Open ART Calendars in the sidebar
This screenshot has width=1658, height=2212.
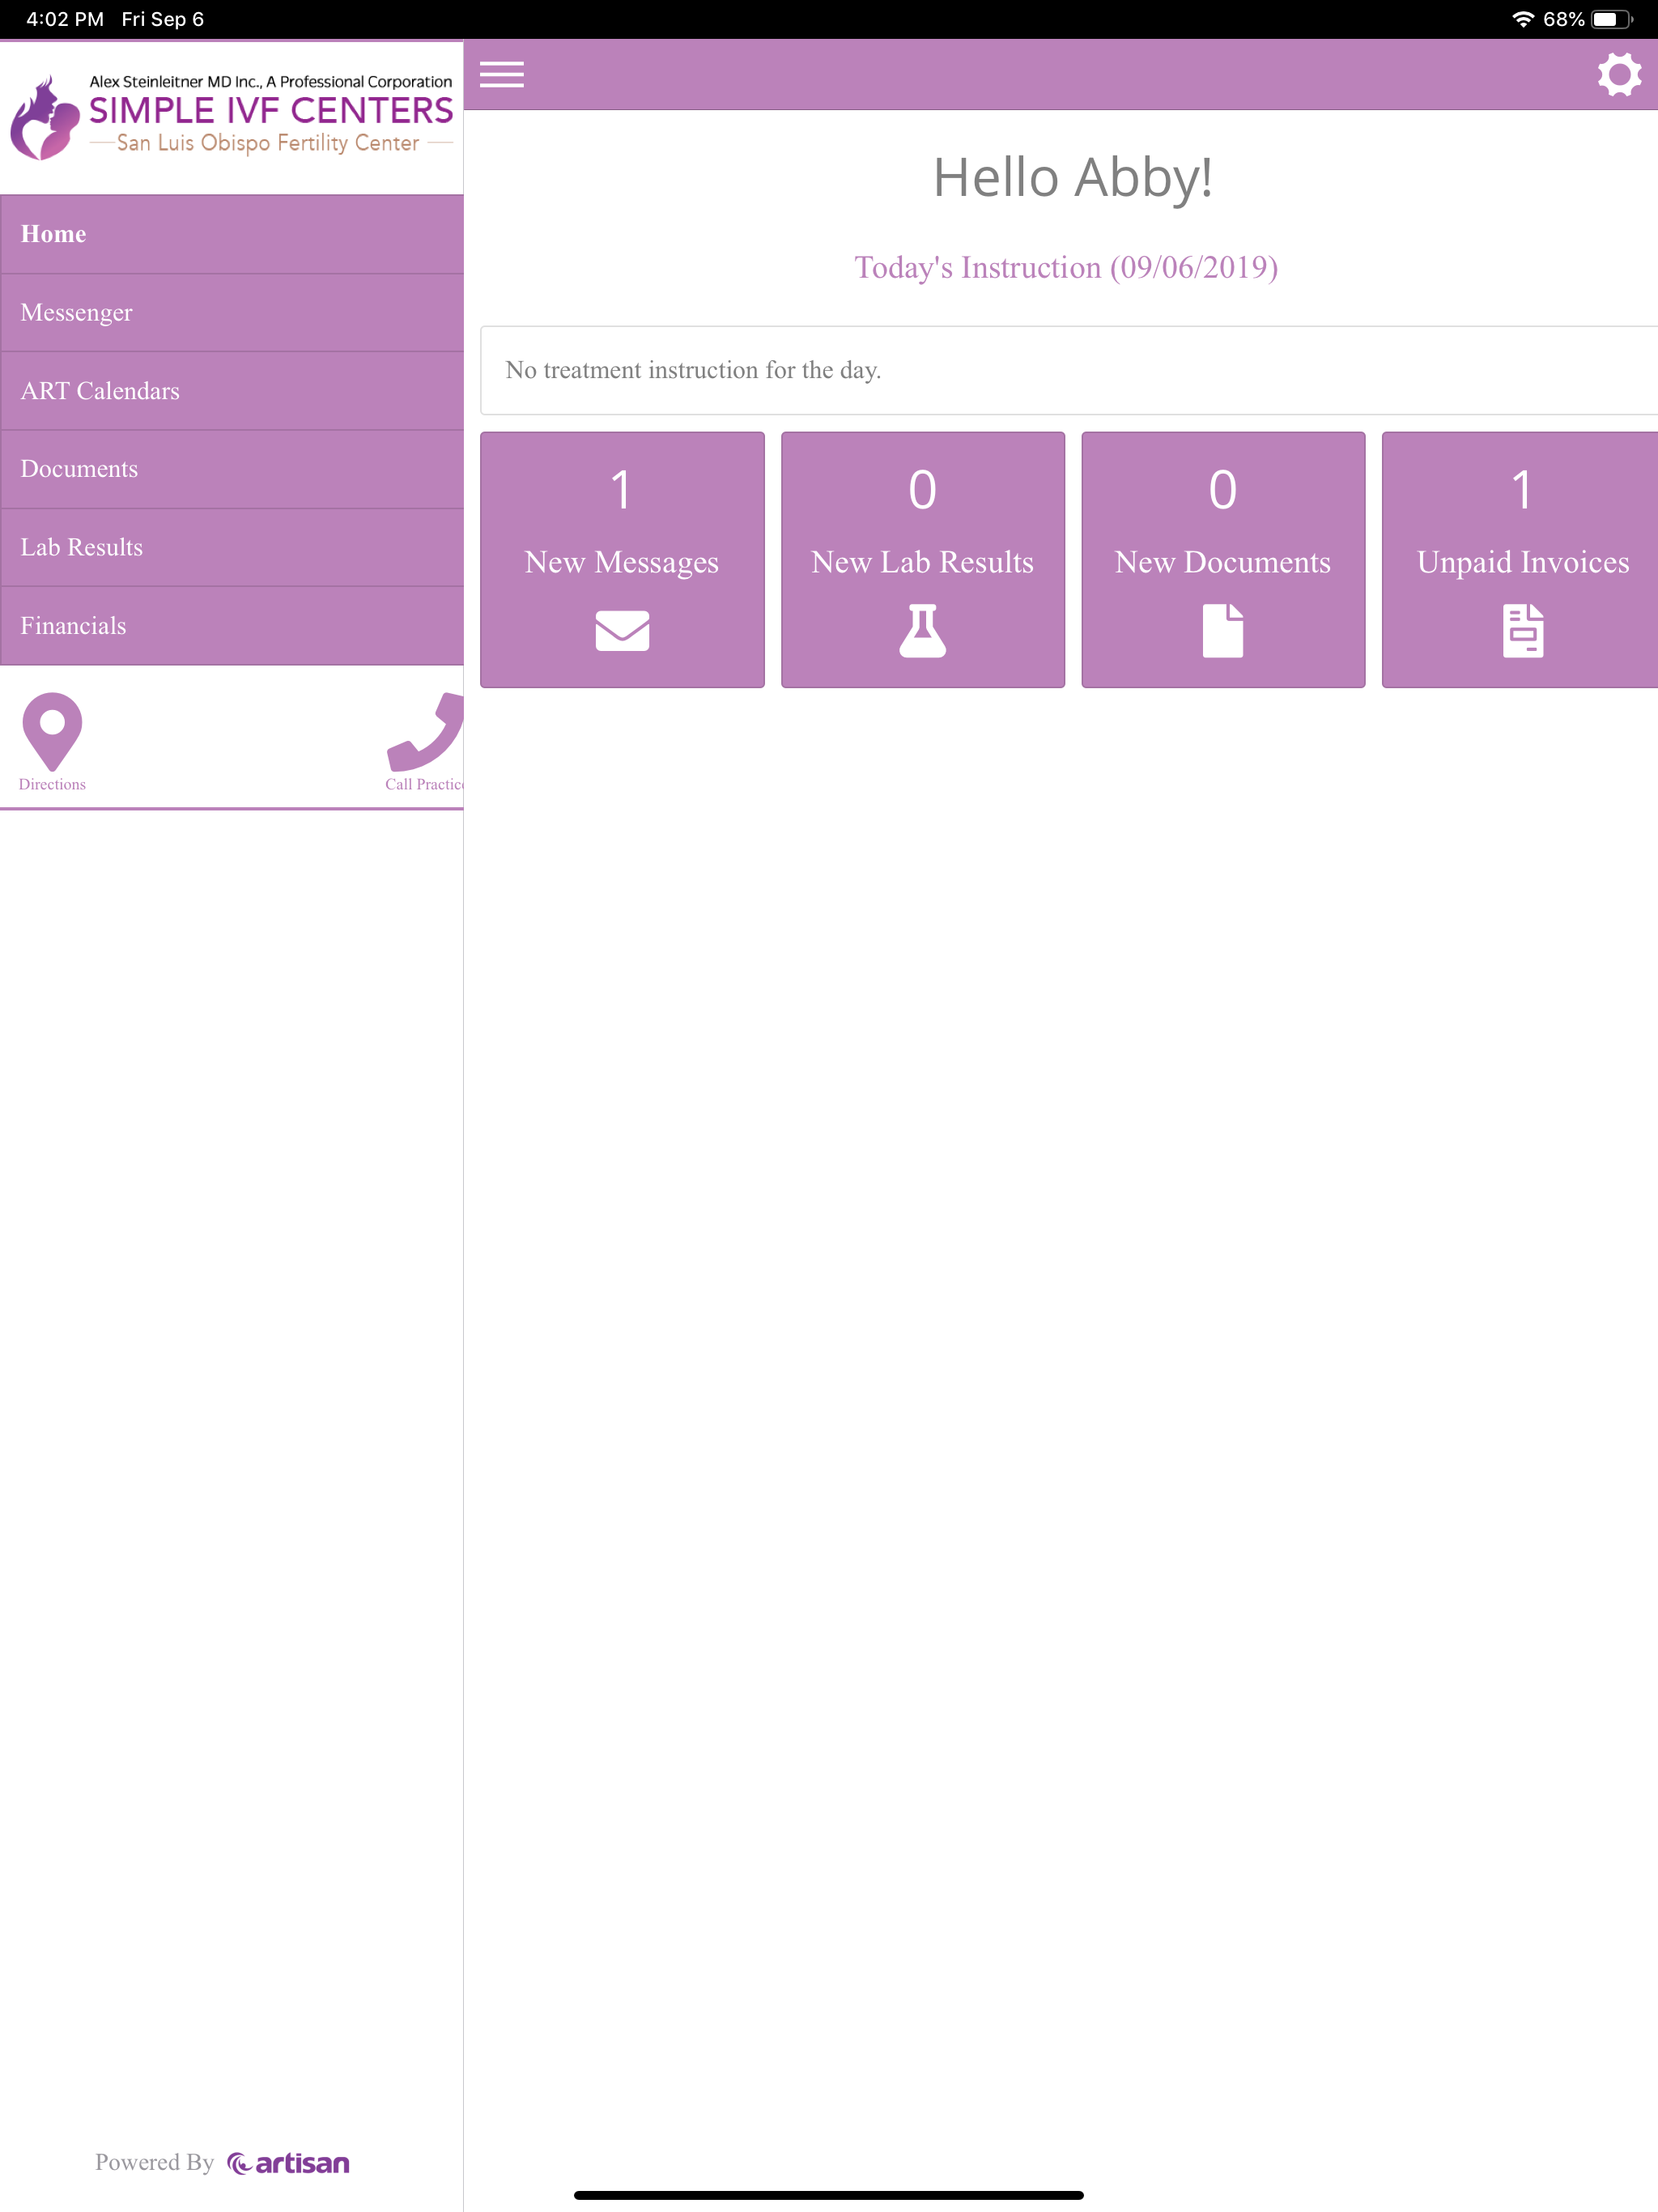pyautogui.click(x=232, y=391)
